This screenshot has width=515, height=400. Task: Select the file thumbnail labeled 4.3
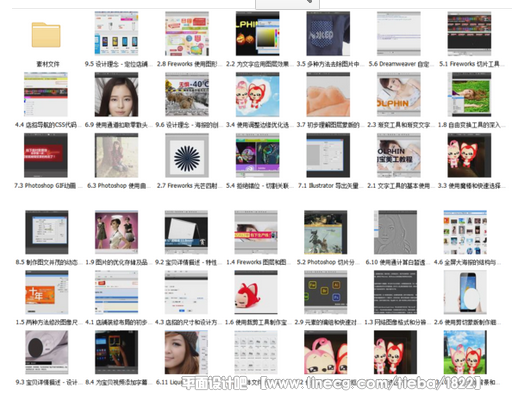coord(186,292)
